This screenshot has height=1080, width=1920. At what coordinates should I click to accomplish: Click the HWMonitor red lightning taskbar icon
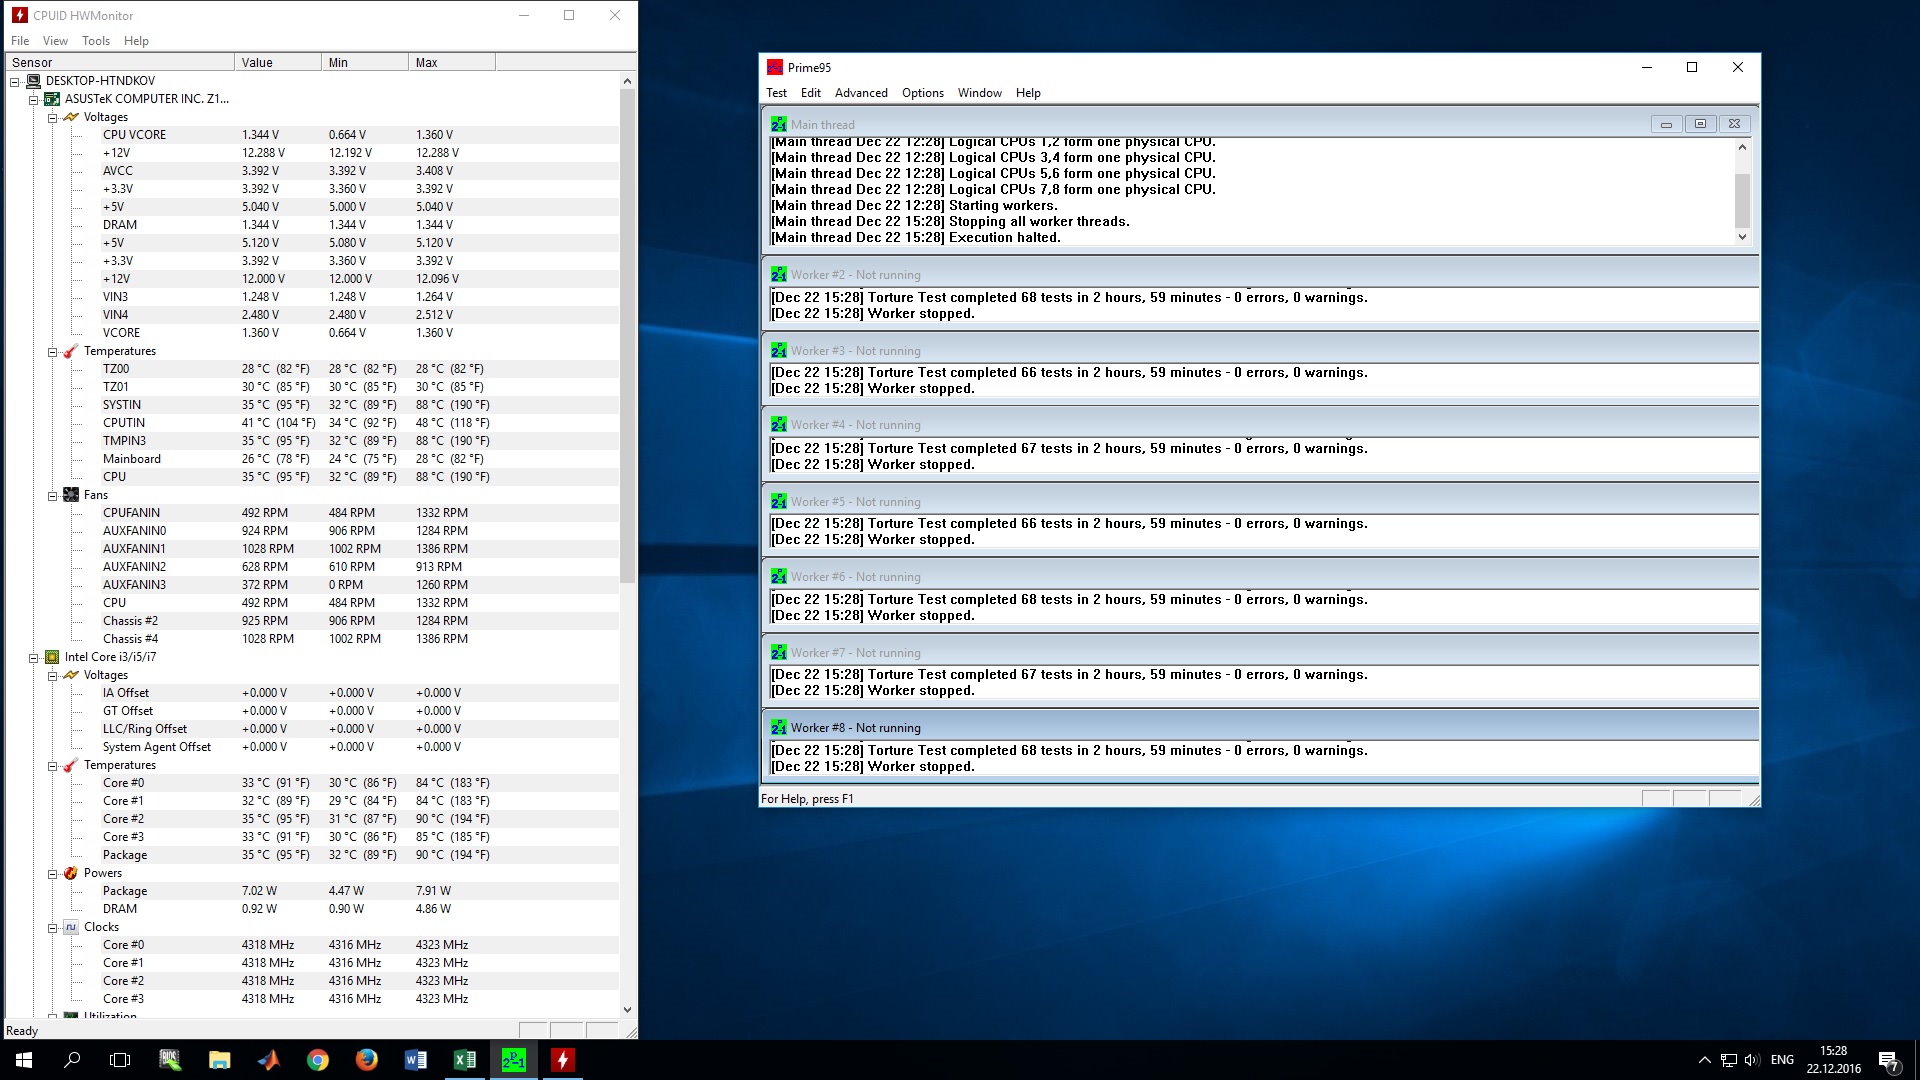coord(562,1060)
